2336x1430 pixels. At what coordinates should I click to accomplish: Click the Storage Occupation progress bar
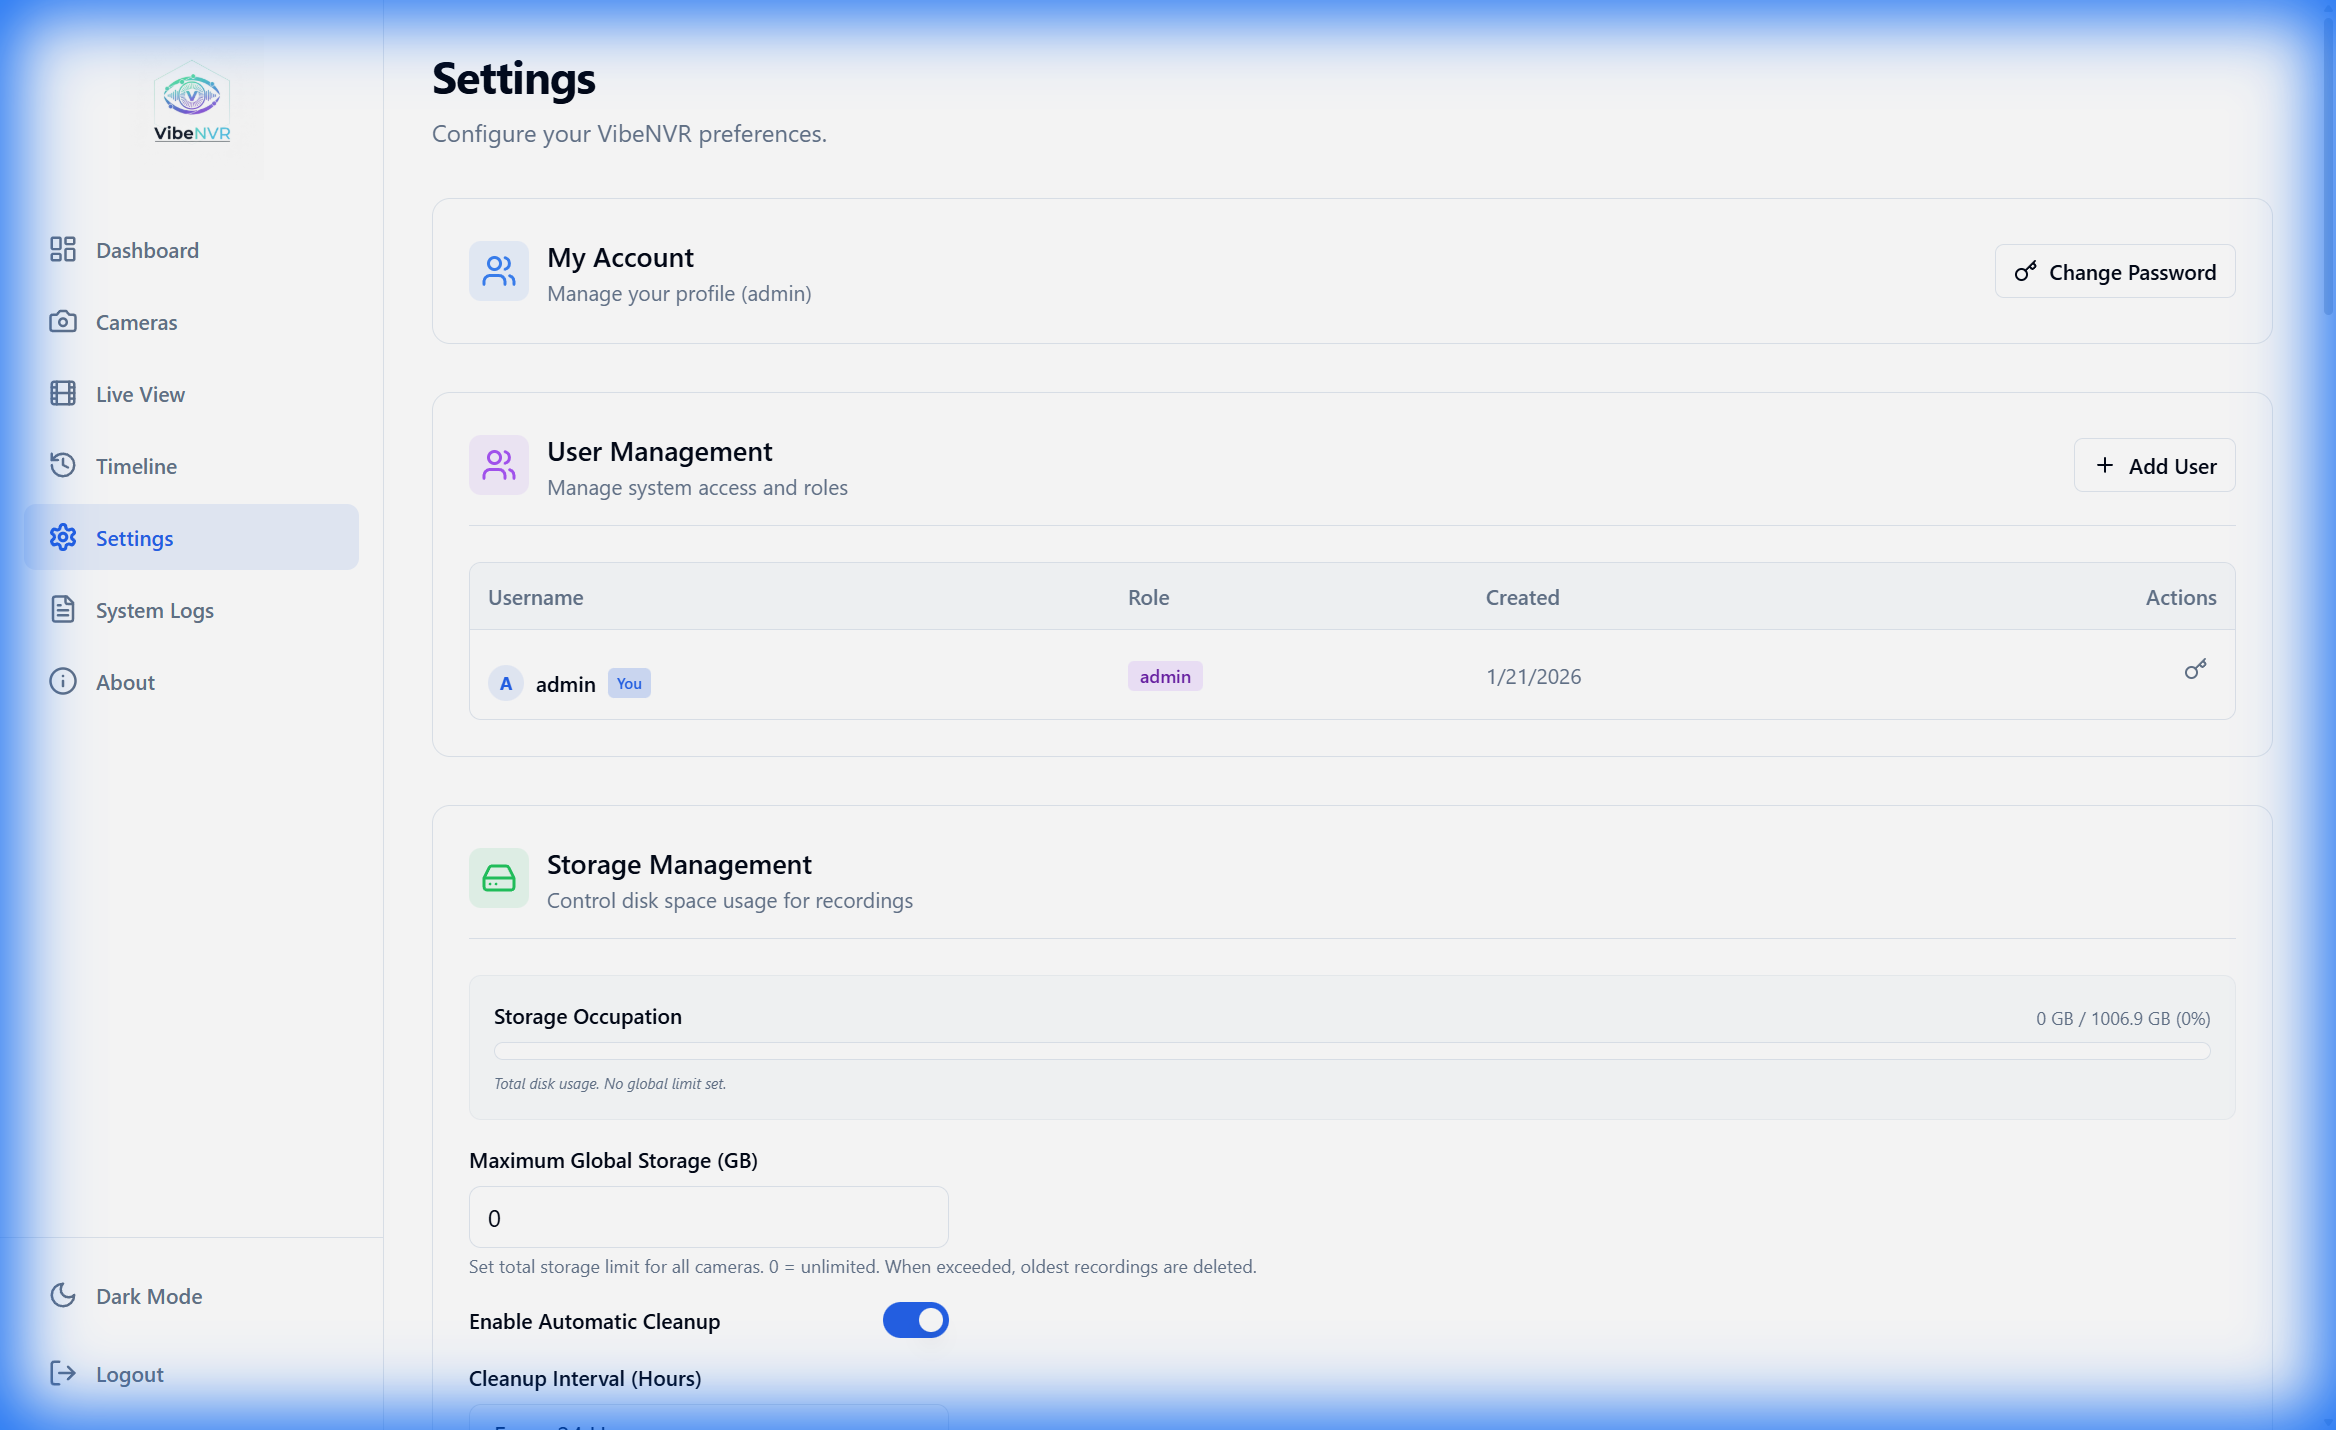[1351, 1051]
